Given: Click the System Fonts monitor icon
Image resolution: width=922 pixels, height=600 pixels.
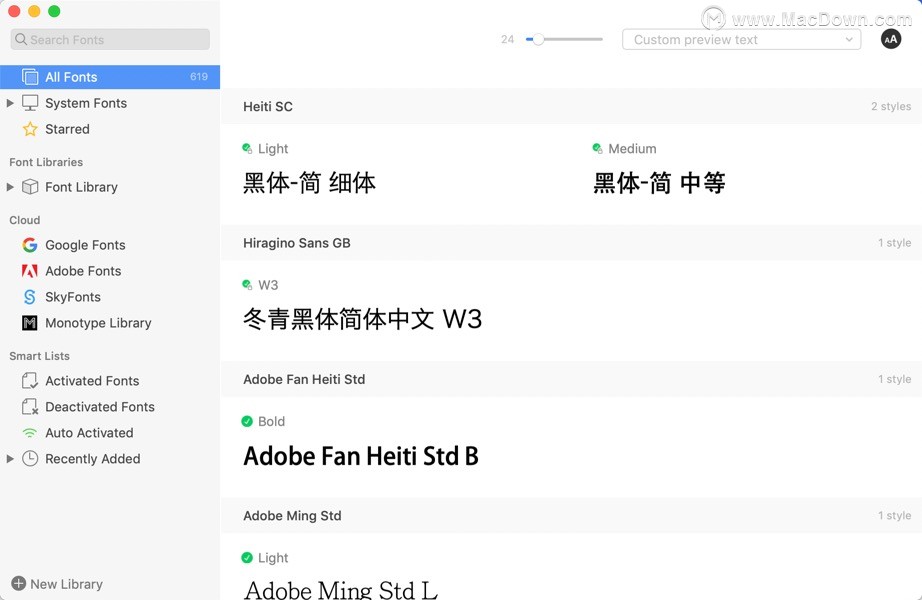Looking at the screenshot, I should 30,103.
